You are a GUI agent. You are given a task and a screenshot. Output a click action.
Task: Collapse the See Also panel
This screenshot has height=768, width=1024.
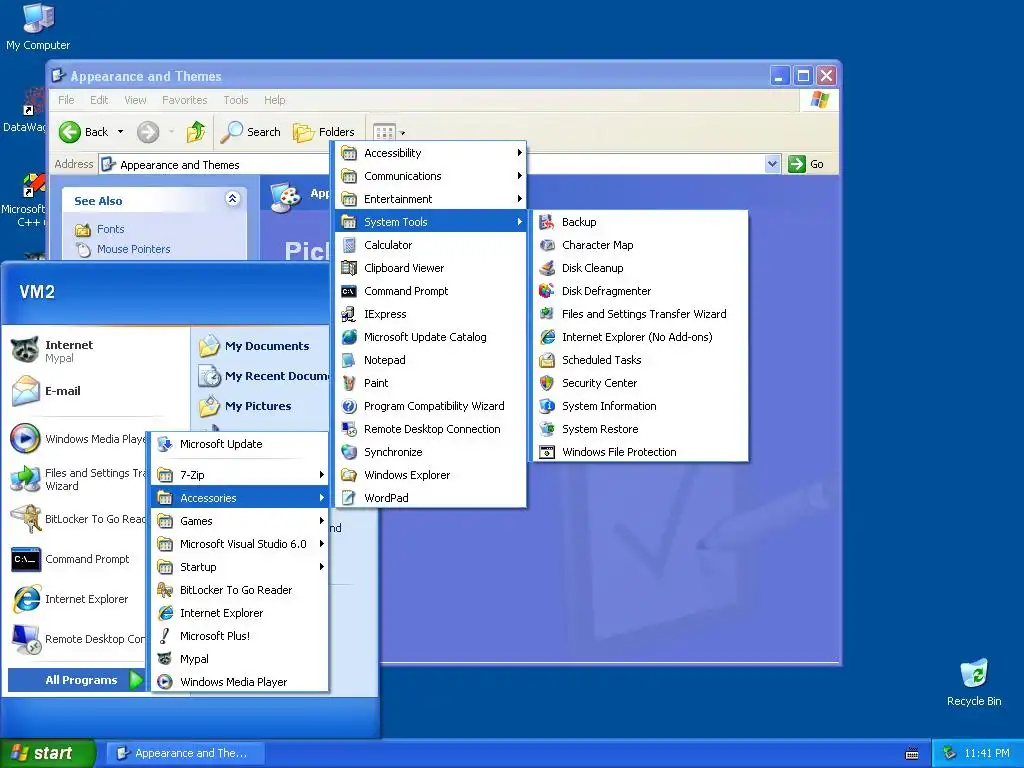coord(232,199)
